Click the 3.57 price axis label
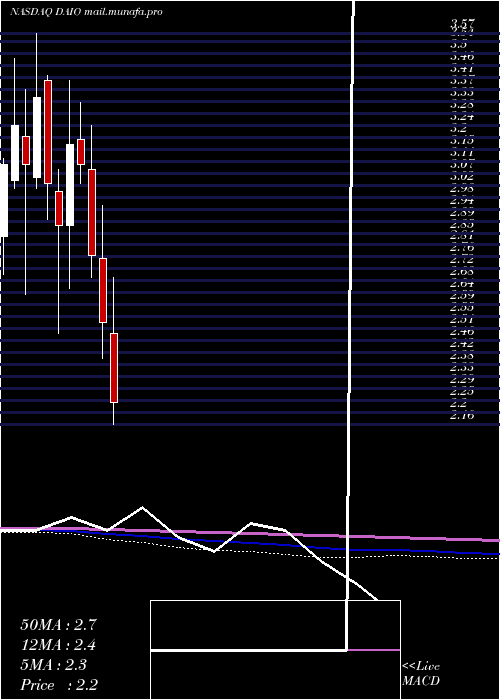500x700 pixels. tap(462, 24)
